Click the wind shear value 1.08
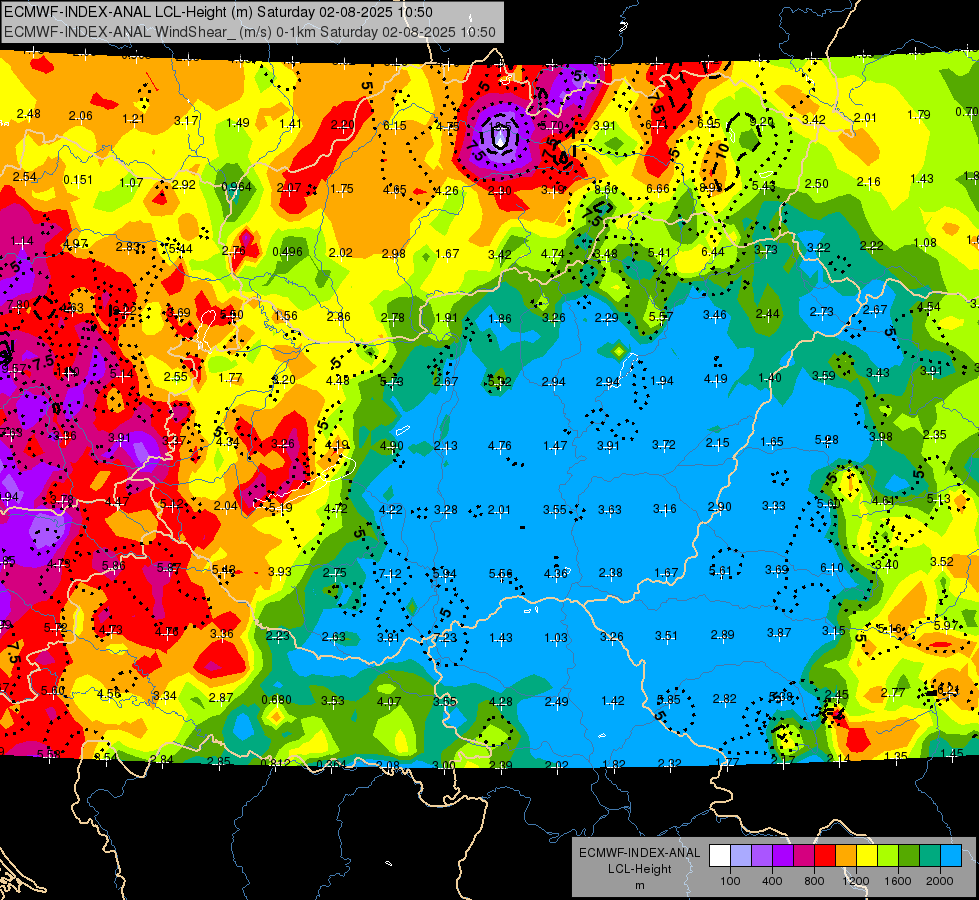 click(925, 242)
